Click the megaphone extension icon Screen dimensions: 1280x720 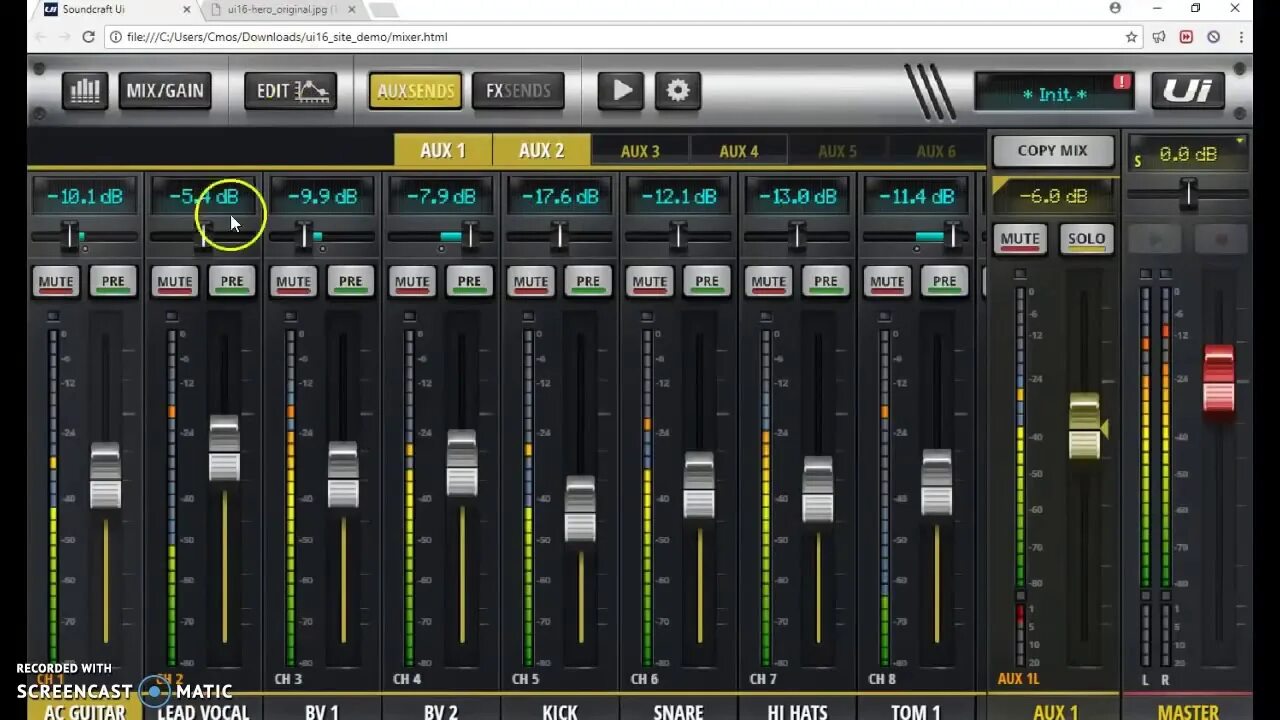point(1159,37)
